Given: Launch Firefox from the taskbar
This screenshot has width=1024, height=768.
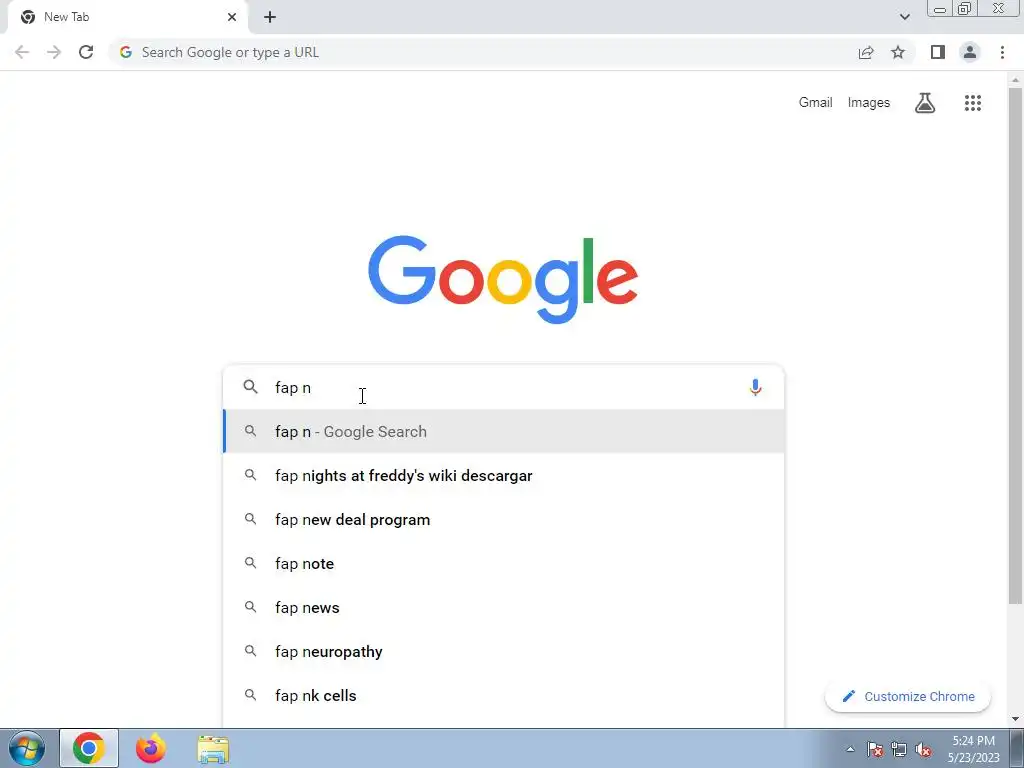Looking at the screenshot, I should click(x=151, y=748).
